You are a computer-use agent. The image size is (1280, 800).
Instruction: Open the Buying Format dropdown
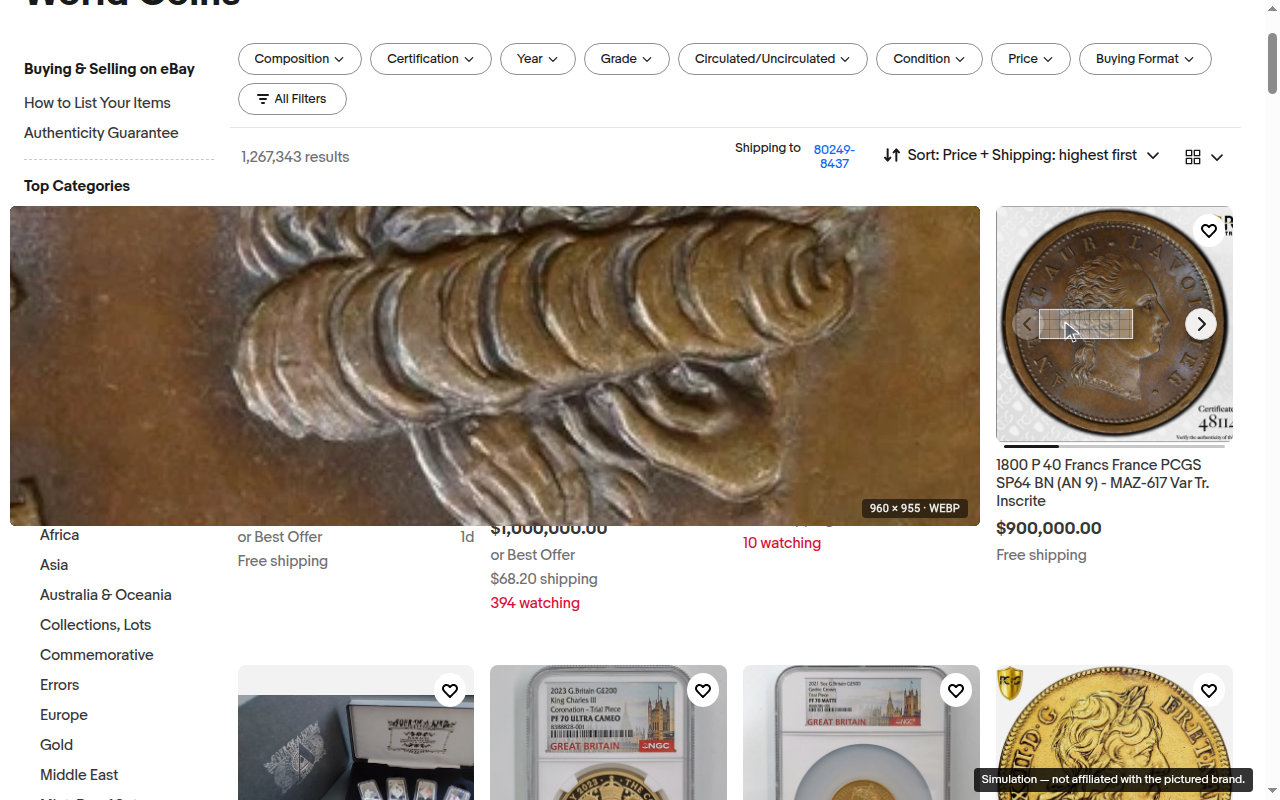click(x=1145, y=59)
